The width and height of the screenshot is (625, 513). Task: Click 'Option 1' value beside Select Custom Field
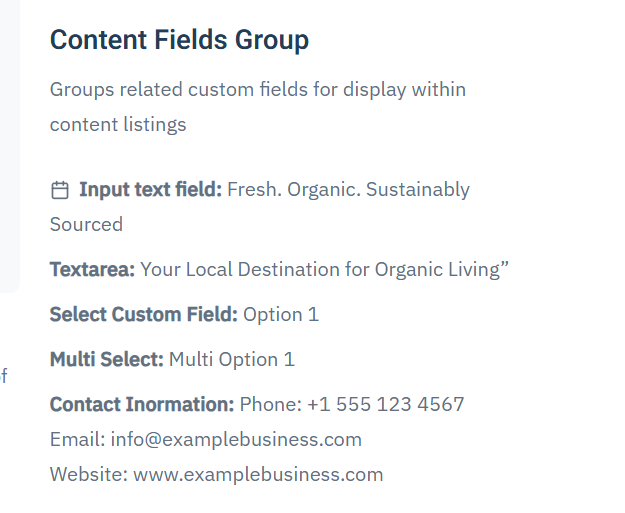point(281,314)
